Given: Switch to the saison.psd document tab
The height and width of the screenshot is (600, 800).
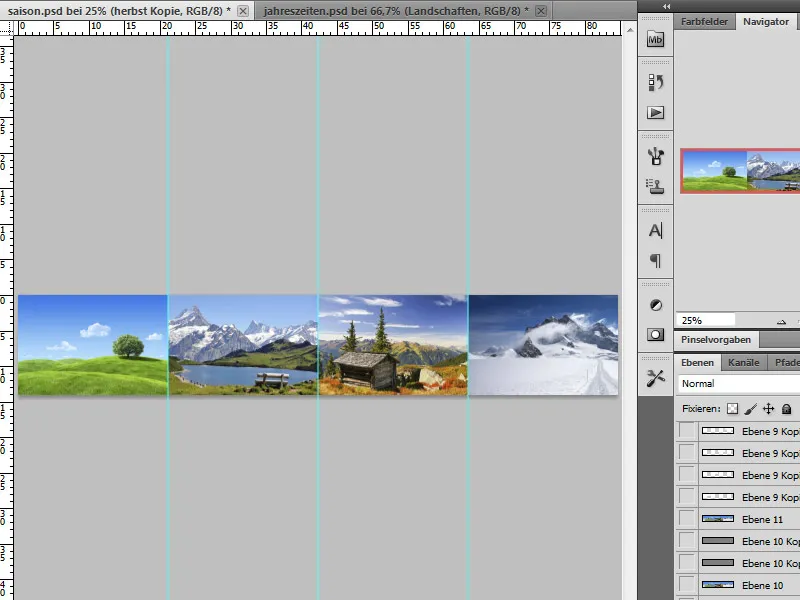Looking at the screenshot, I should (119, 11).
